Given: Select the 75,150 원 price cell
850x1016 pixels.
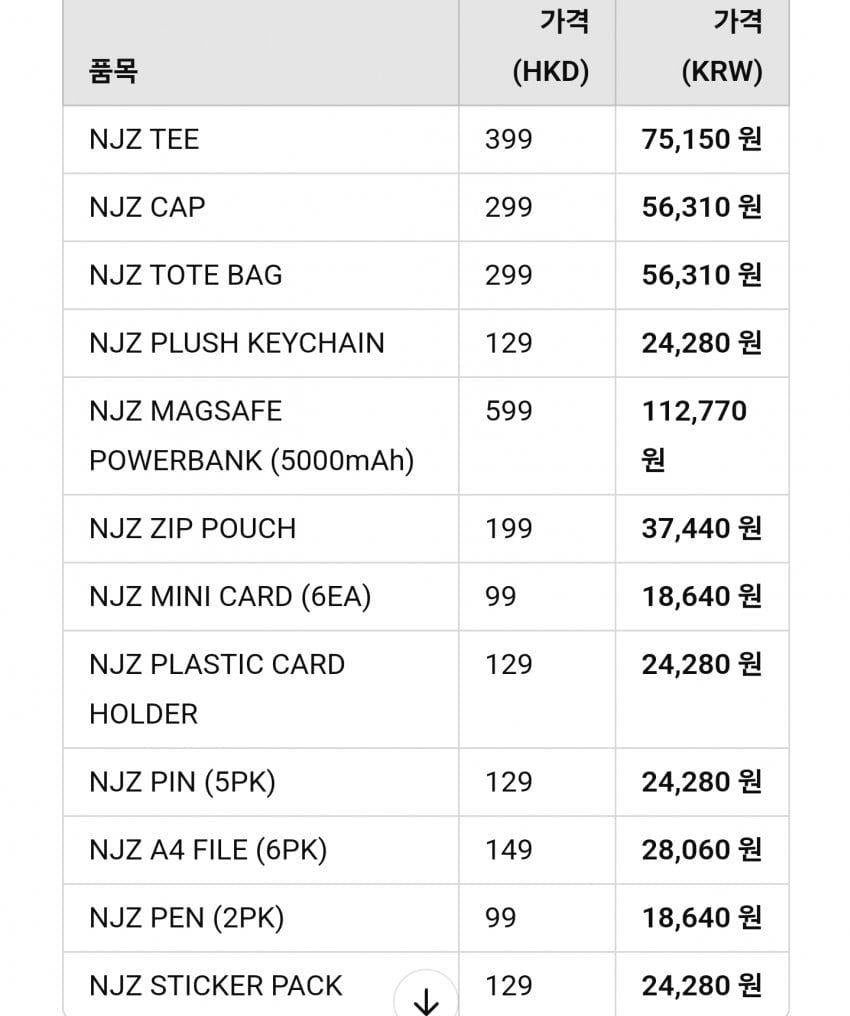Looking at the screenshot, I should click(x=701, y=139).
